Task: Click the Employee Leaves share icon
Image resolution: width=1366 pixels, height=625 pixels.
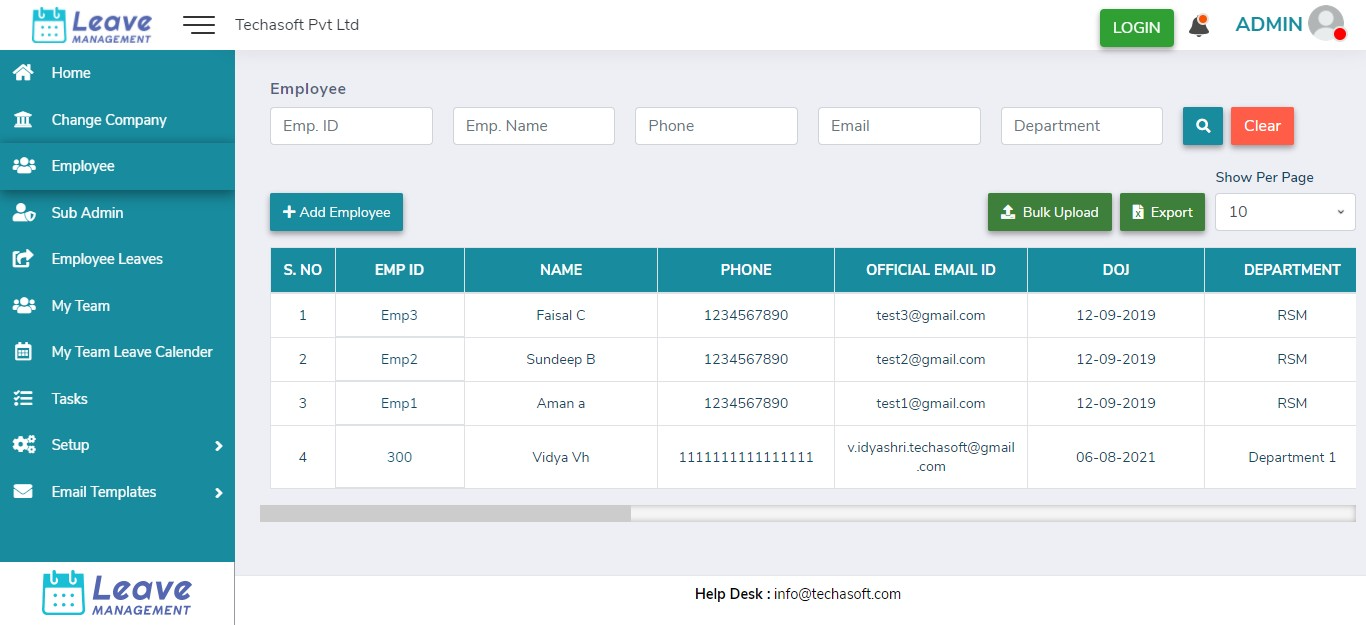Action: 23,259
